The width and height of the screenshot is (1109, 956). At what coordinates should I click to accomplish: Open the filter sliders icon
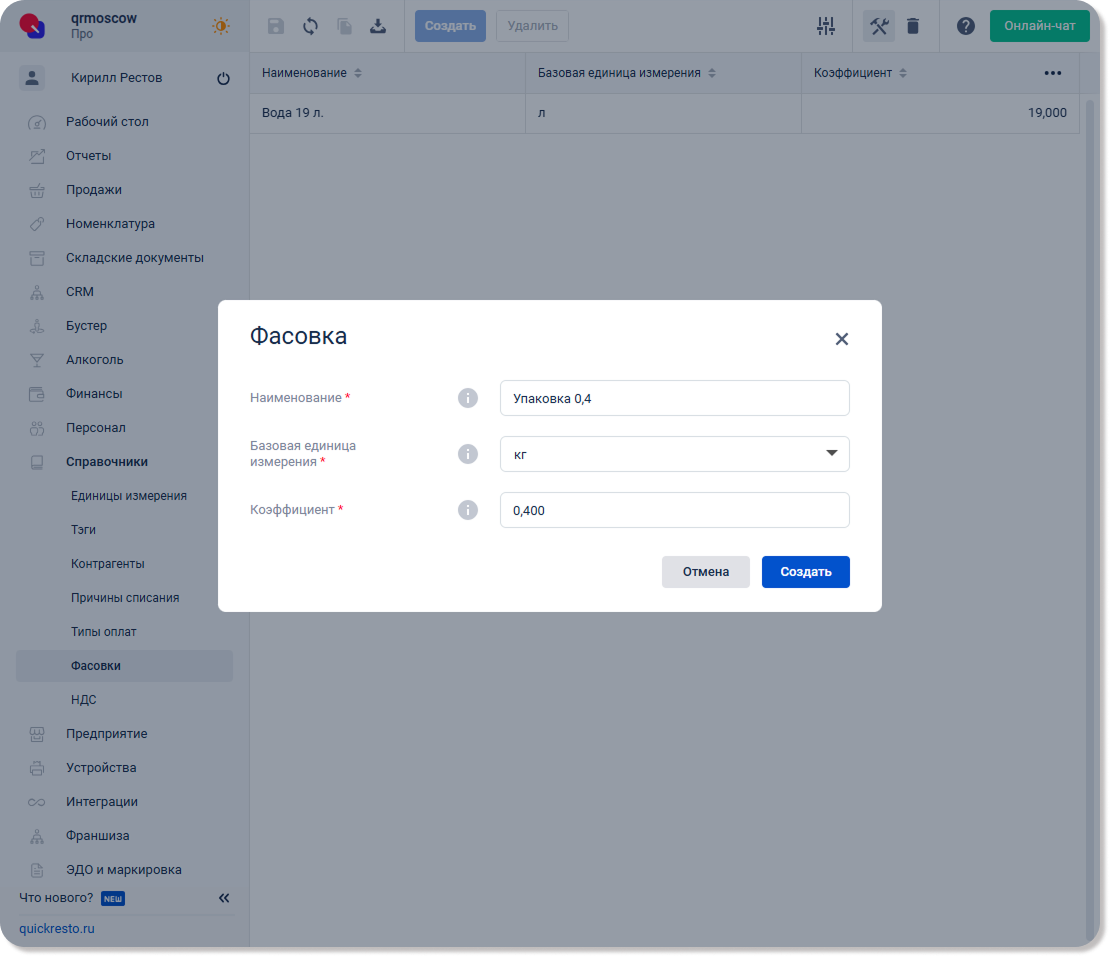point(825,27)
